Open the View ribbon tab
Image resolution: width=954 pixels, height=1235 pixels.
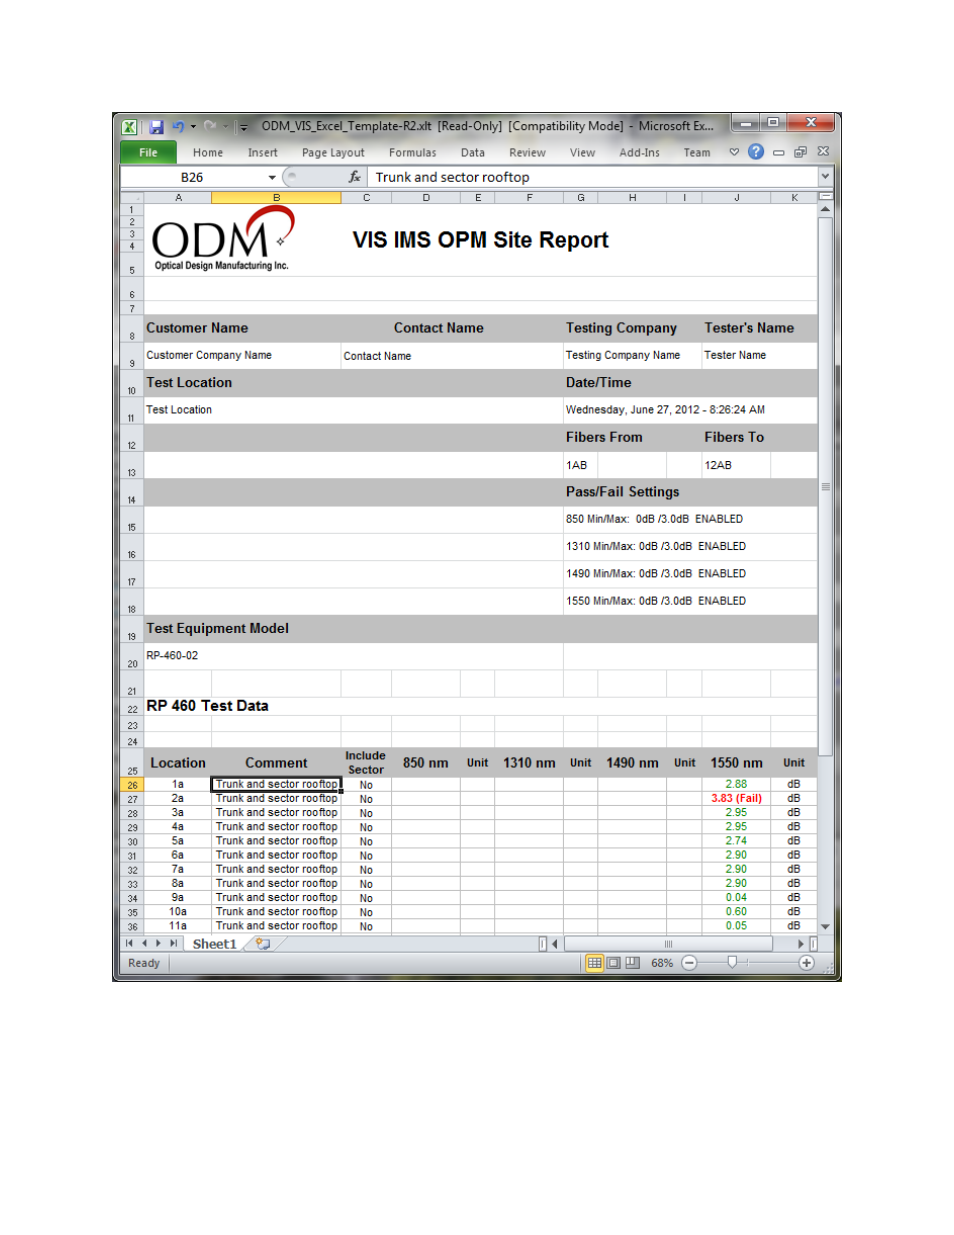point(582,153)
